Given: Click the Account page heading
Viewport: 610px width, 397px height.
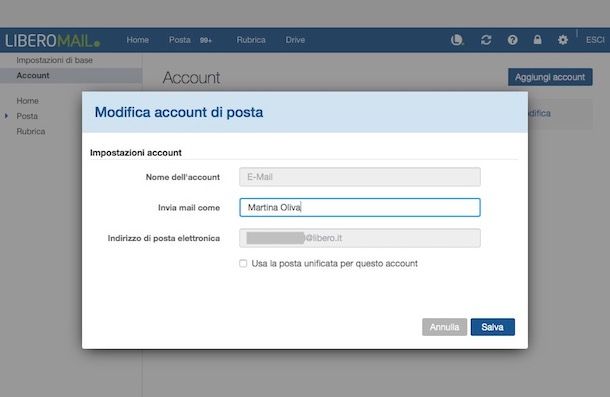Looking at the screenshot, I should pos(191,77).
